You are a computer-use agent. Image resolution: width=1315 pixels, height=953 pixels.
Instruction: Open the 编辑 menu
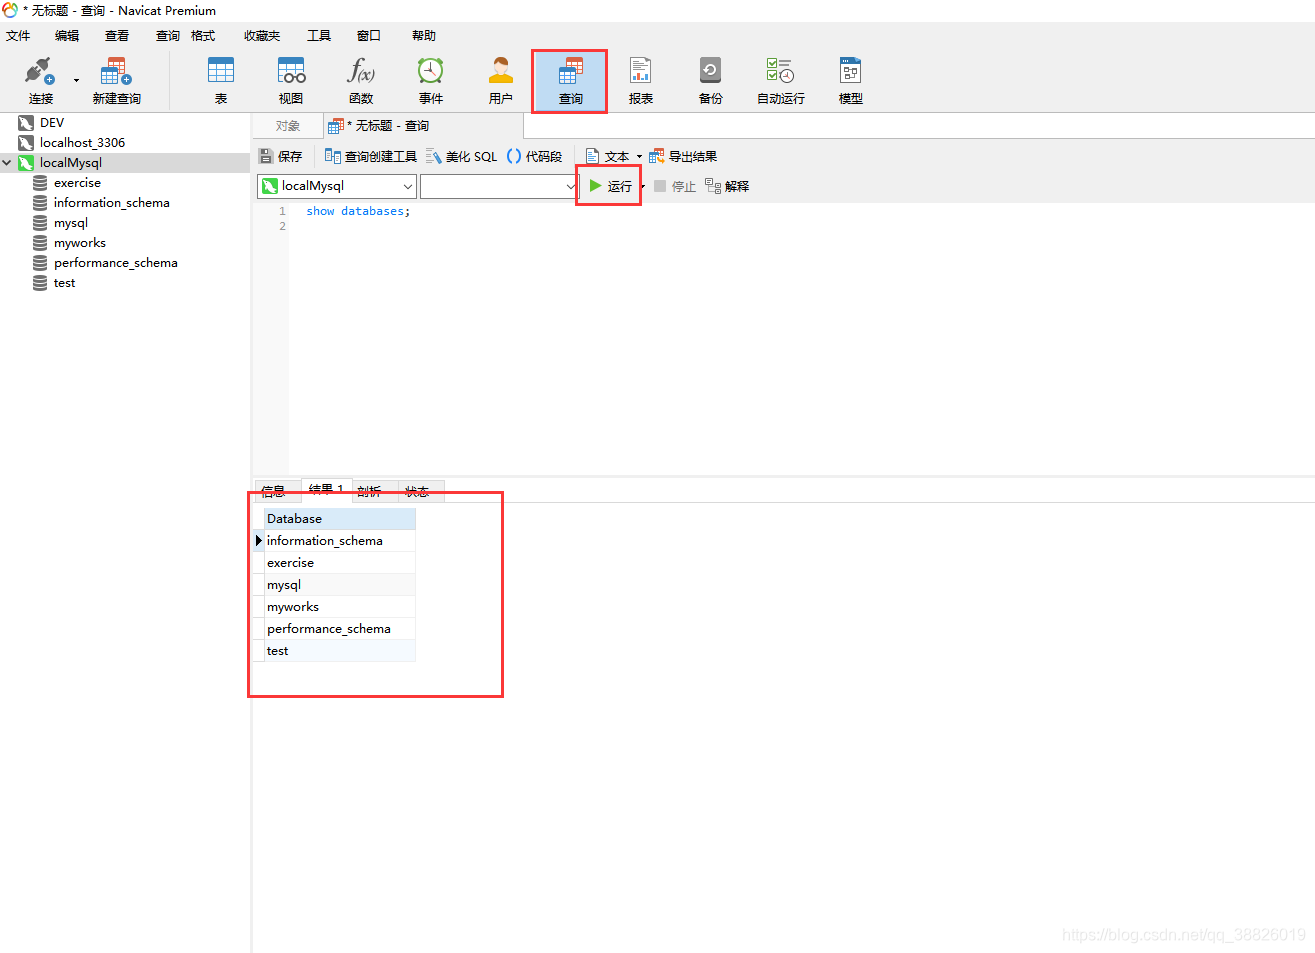67,36
